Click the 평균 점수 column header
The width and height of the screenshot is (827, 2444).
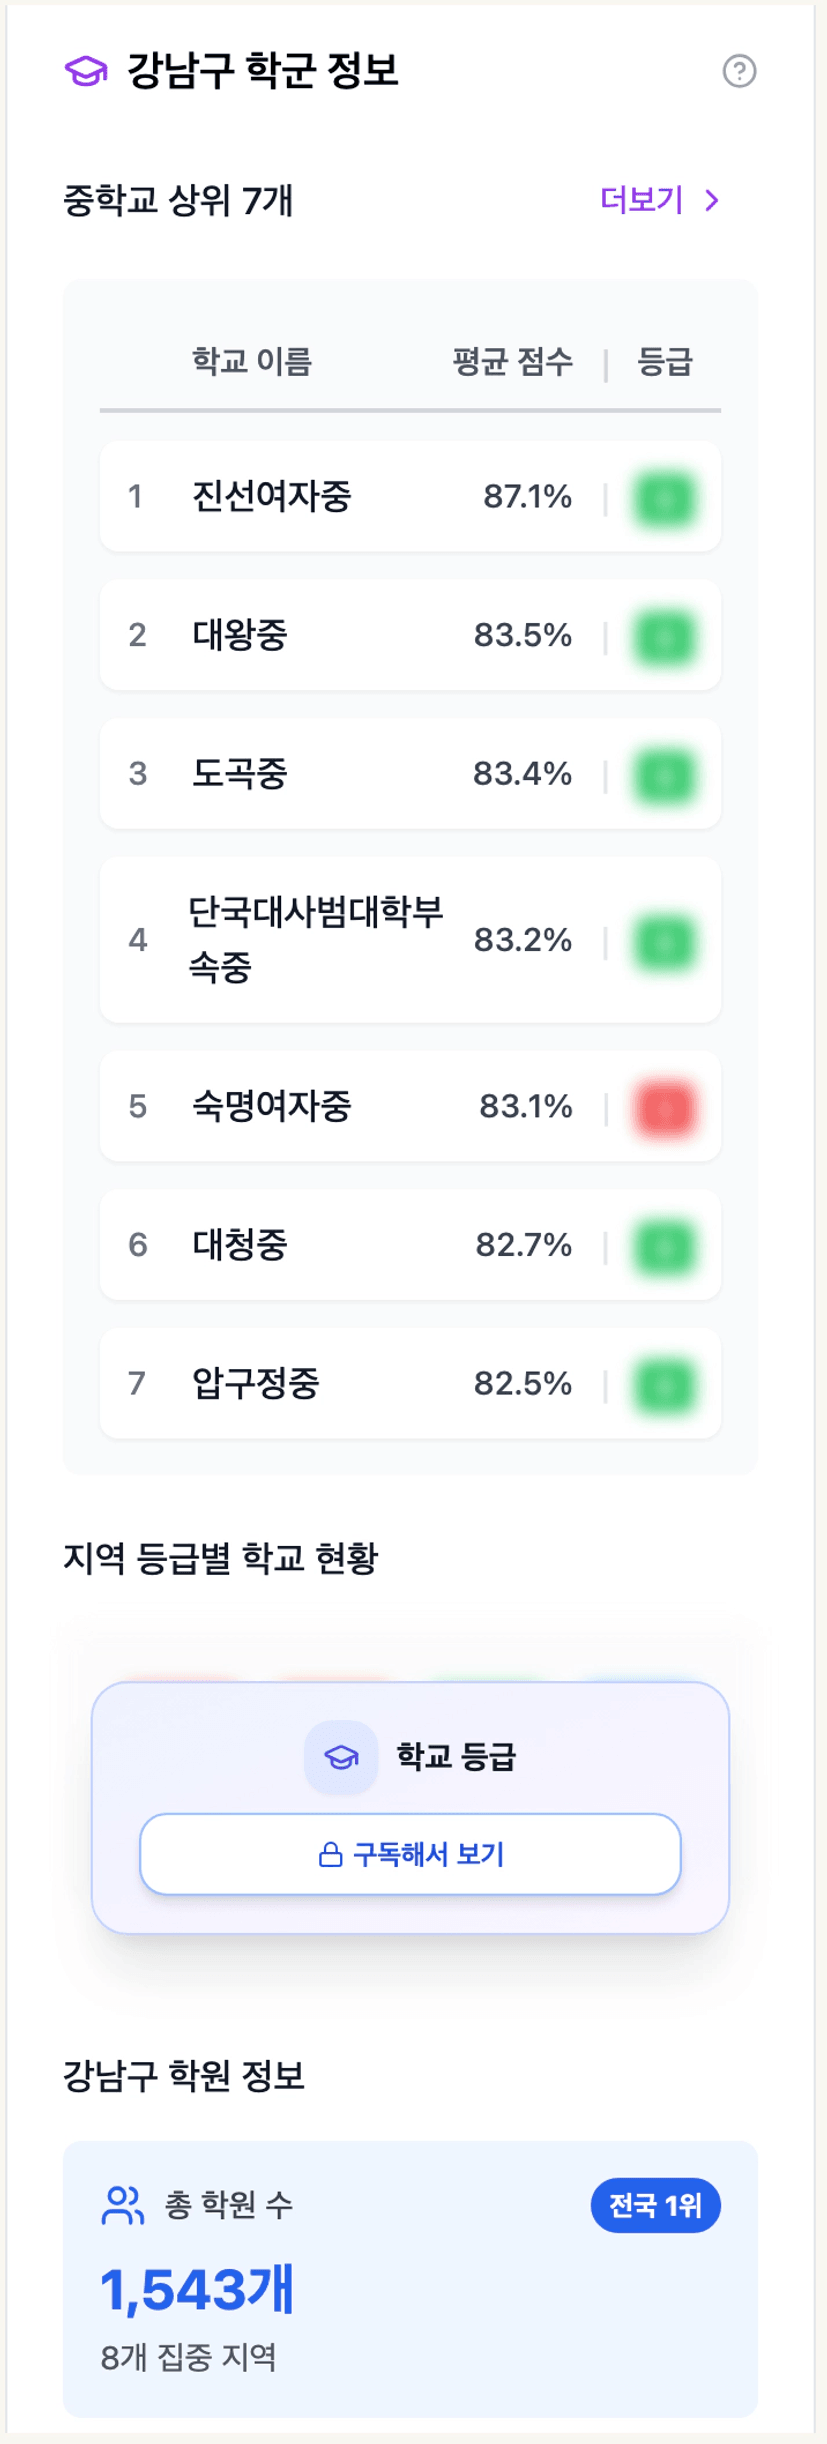[512, 362]
